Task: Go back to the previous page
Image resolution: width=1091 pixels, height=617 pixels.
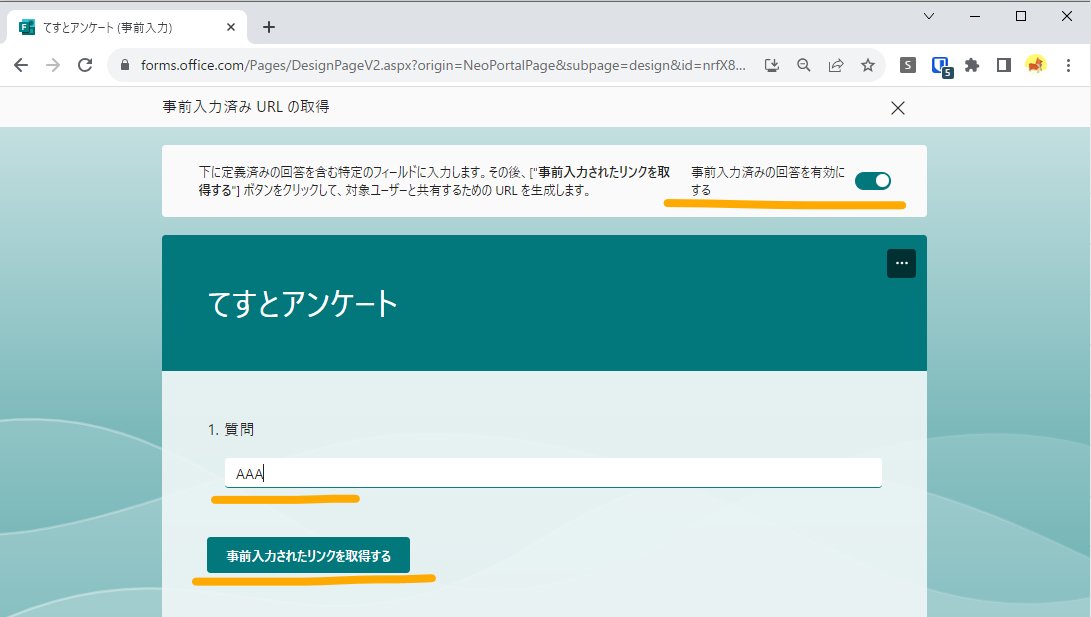Action: pos(21,65)
